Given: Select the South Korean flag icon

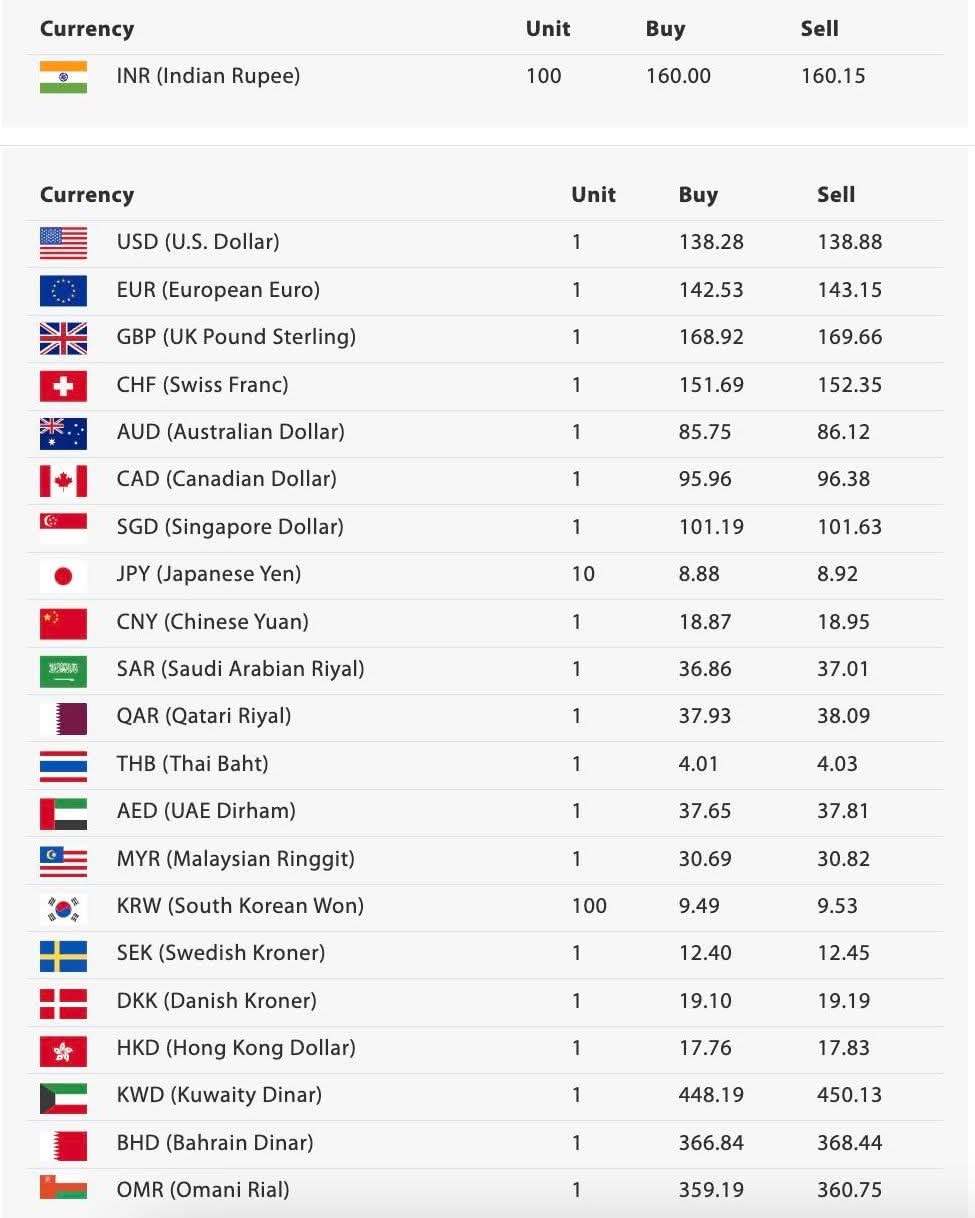Looking at the screenshot, I should (63, 907).
